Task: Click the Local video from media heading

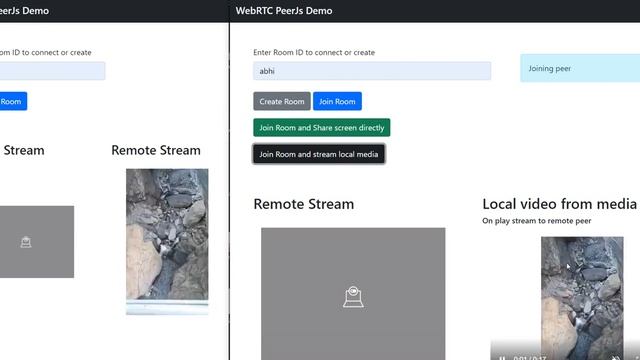Action: [x=560, y=204]
